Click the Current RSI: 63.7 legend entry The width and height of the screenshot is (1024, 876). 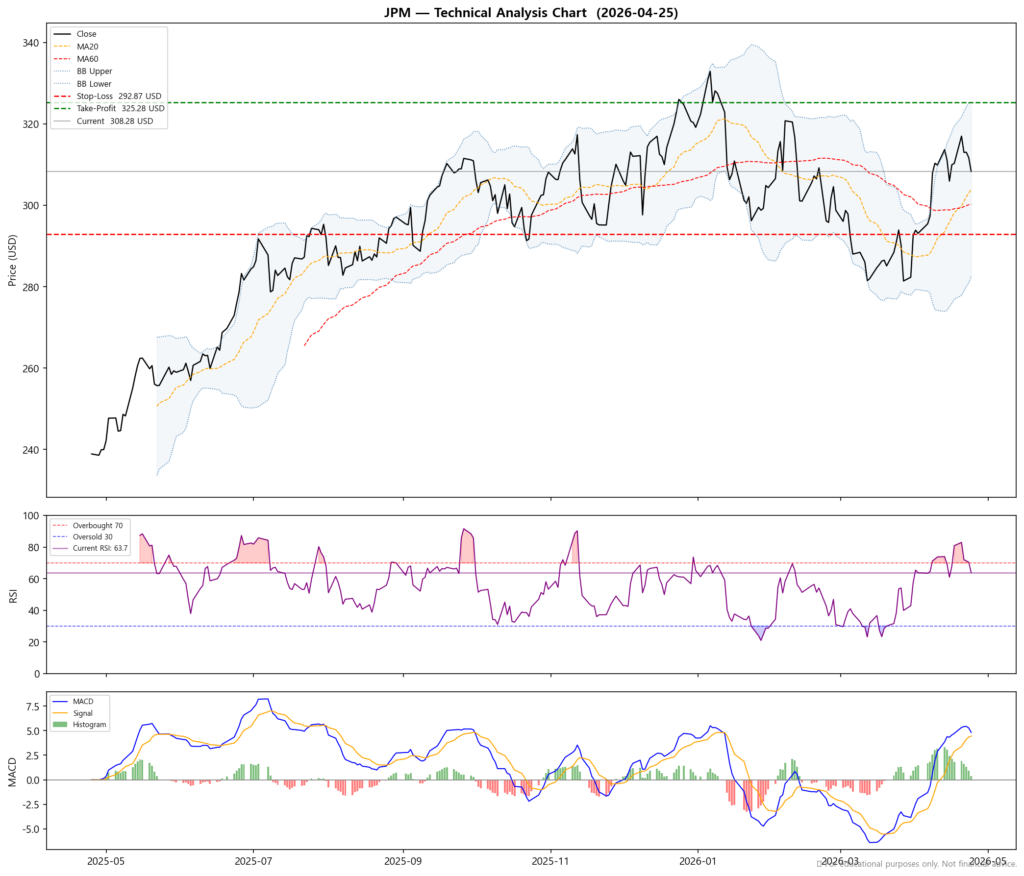103,549
